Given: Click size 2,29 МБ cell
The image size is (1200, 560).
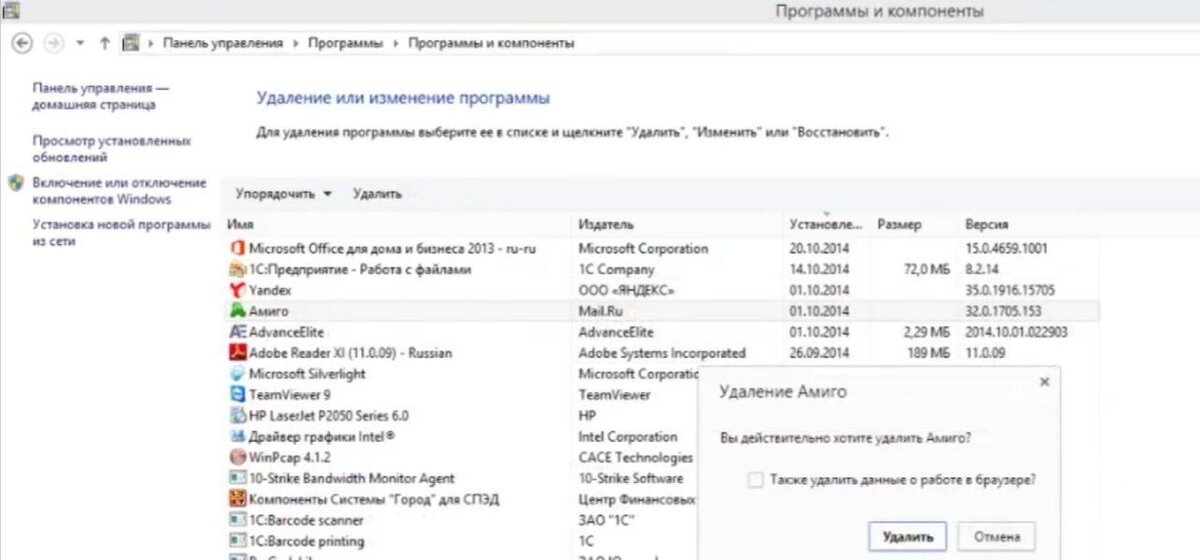Looking at the screenshot, I should 925,332.
